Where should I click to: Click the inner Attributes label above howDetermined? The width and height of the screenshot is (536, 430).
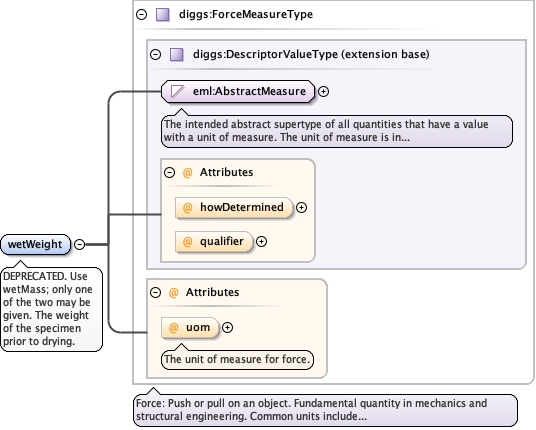[x=226, y=172]
